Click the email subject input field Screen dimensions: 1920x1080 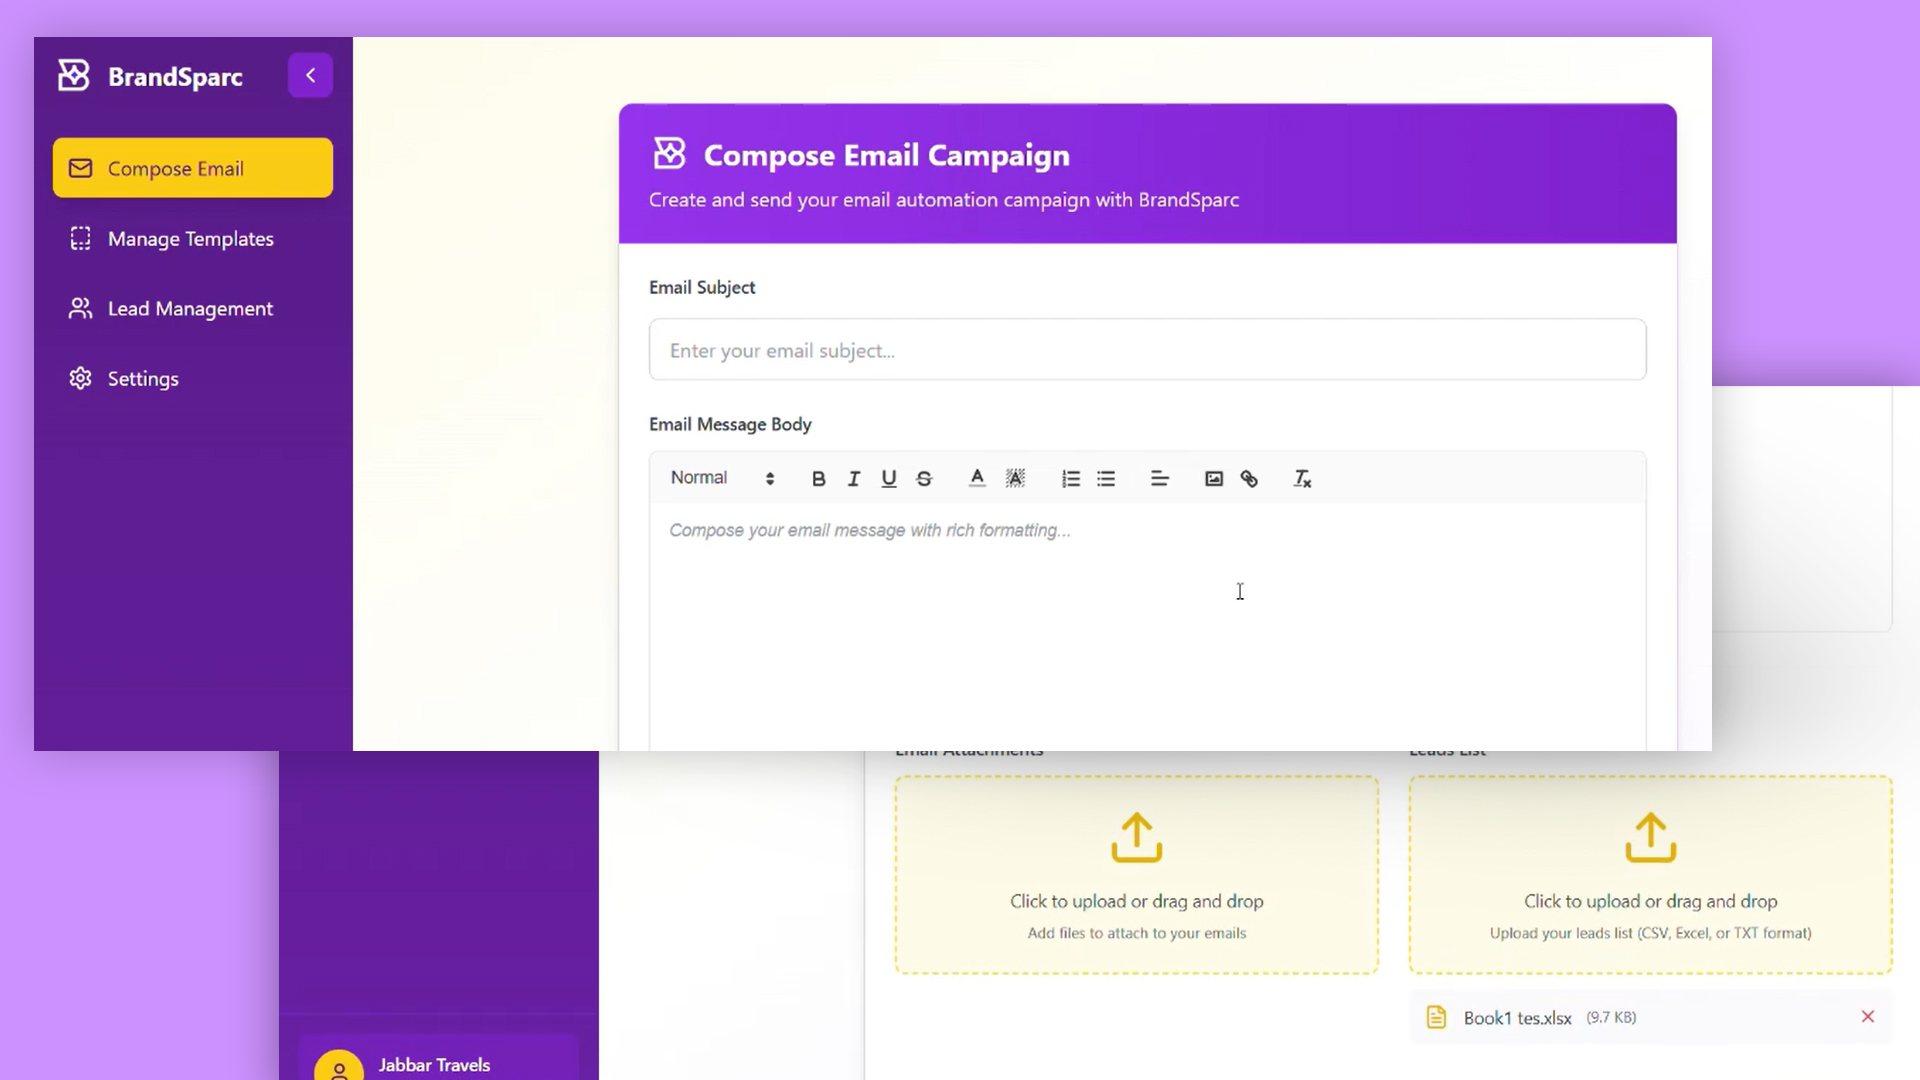coord(1146,349)
